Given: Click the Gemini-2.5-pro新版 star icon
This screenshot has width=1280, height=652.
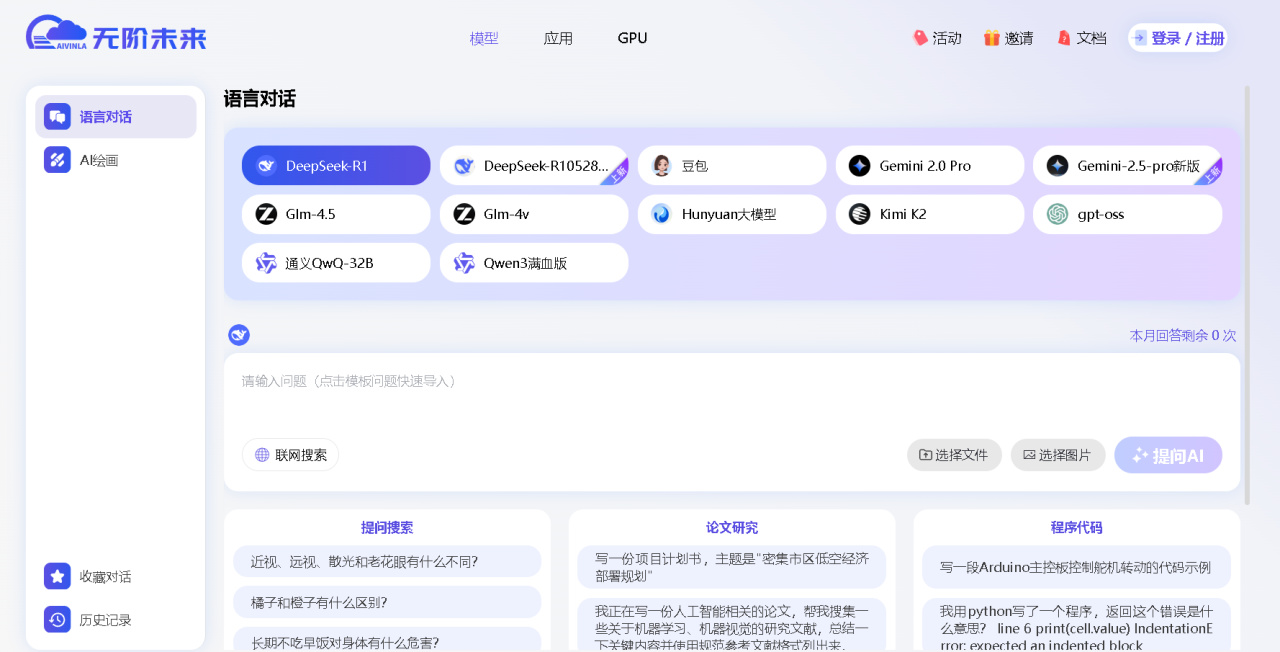Looking at the screenshot, I should [1057, 166].
